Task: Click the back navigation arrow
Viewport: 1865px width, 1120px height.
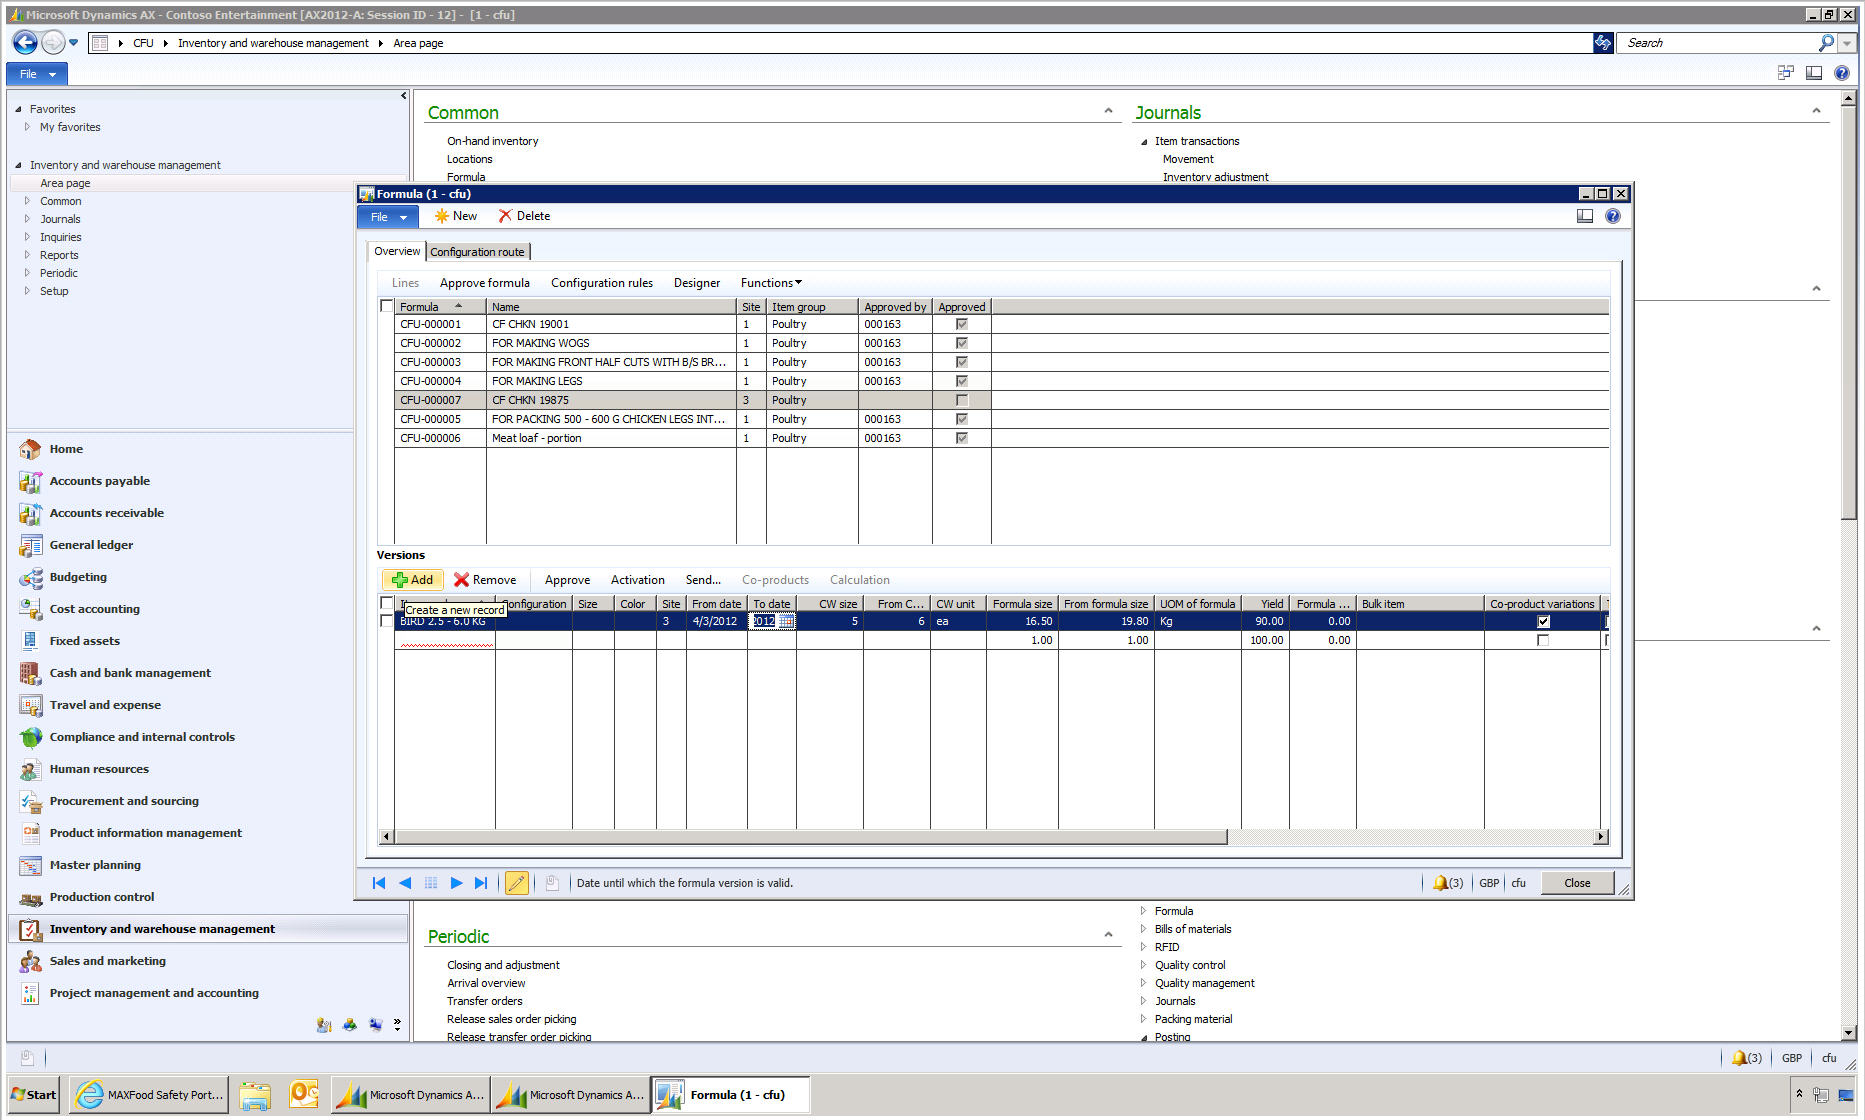Action: [25, 42]
